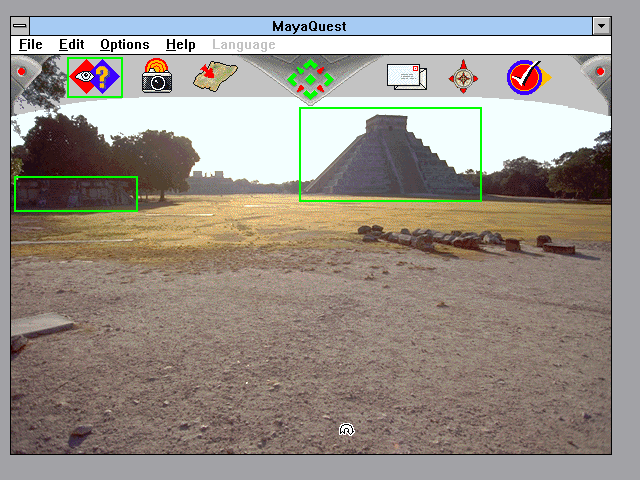Click the title bar minimize arrow button

pos(601,26)
